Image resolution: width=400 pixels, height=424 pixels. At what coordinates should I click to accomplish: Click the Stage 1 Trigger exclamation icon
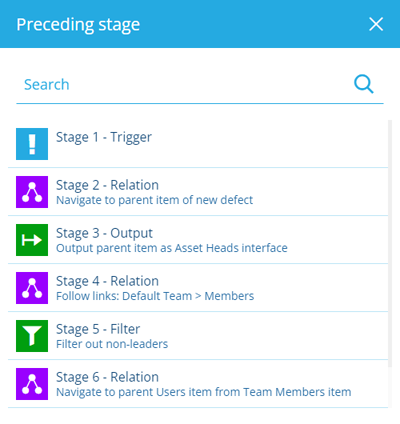point(32,144)
